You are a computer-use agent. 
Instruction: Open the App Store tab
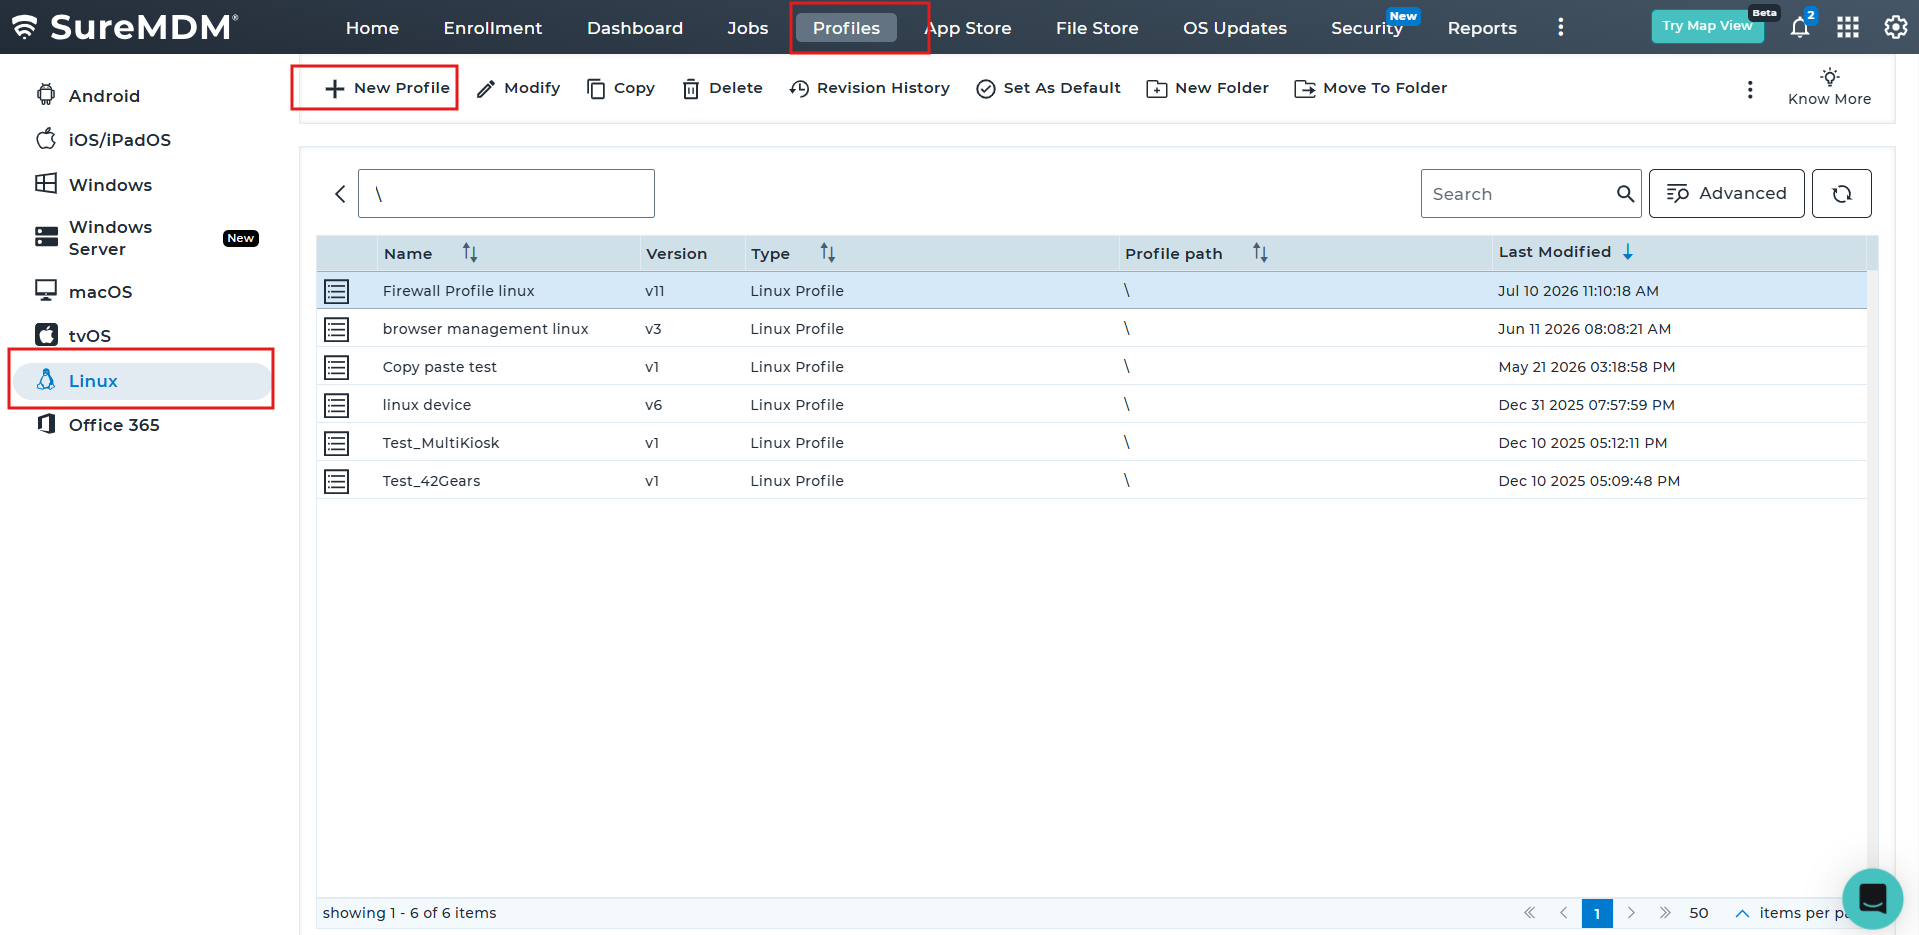tap(968, 28)
